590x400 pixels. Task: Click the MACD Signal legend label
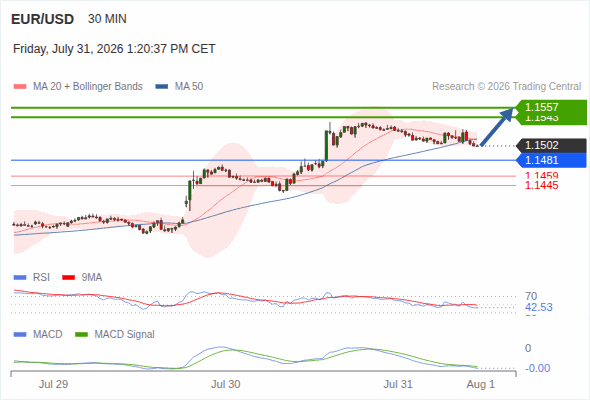(125, 335)
